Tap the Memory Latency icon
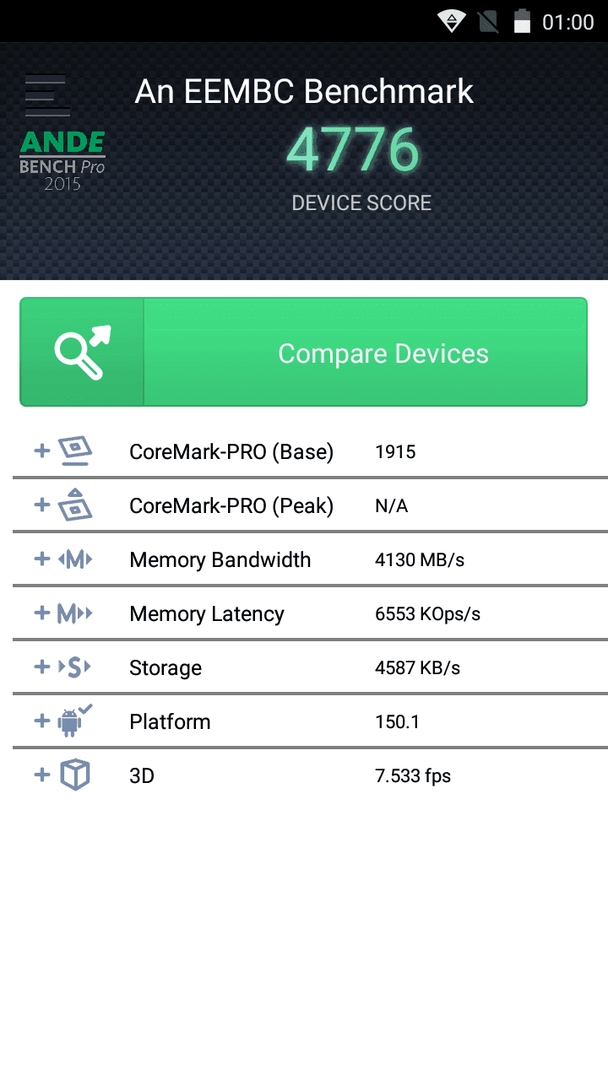This screenshot has width=608, height=1080. [74, 613]
